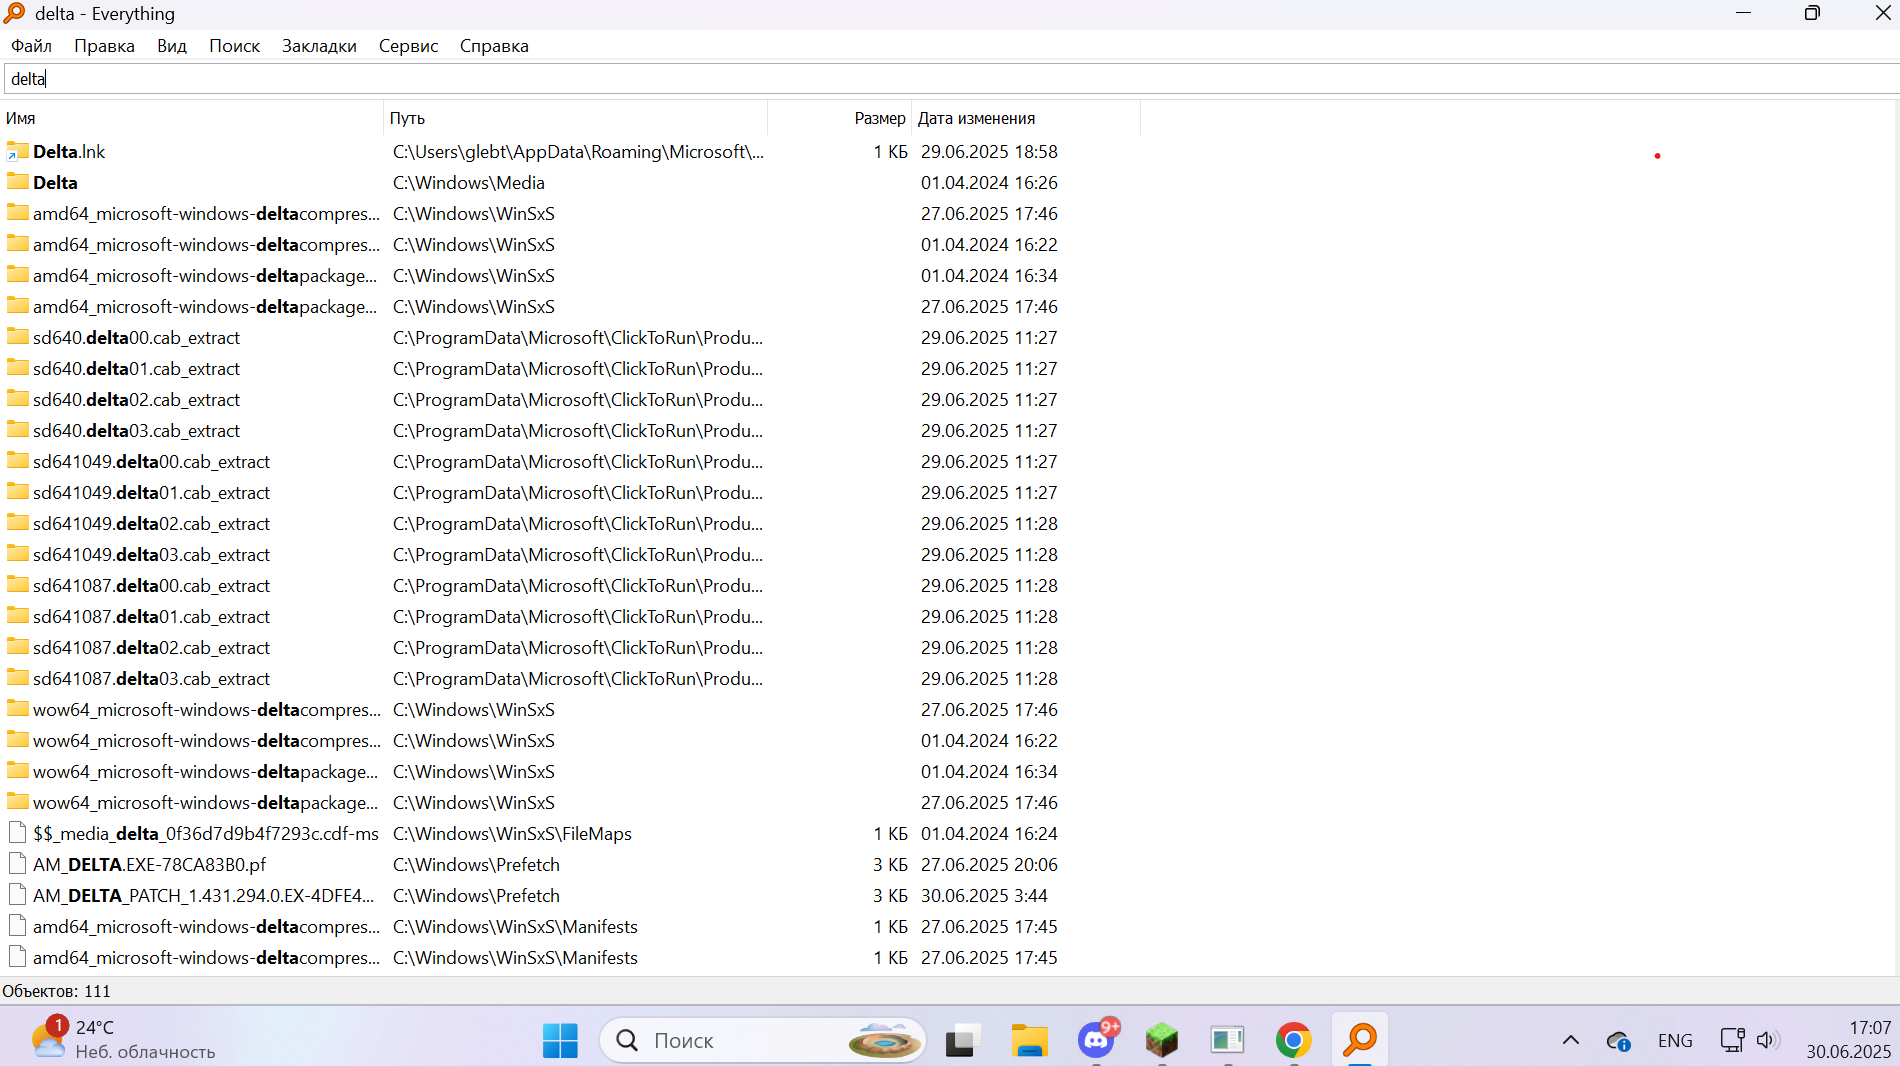
Task: Open ENG language switcher
Action: [1675, 1040]
